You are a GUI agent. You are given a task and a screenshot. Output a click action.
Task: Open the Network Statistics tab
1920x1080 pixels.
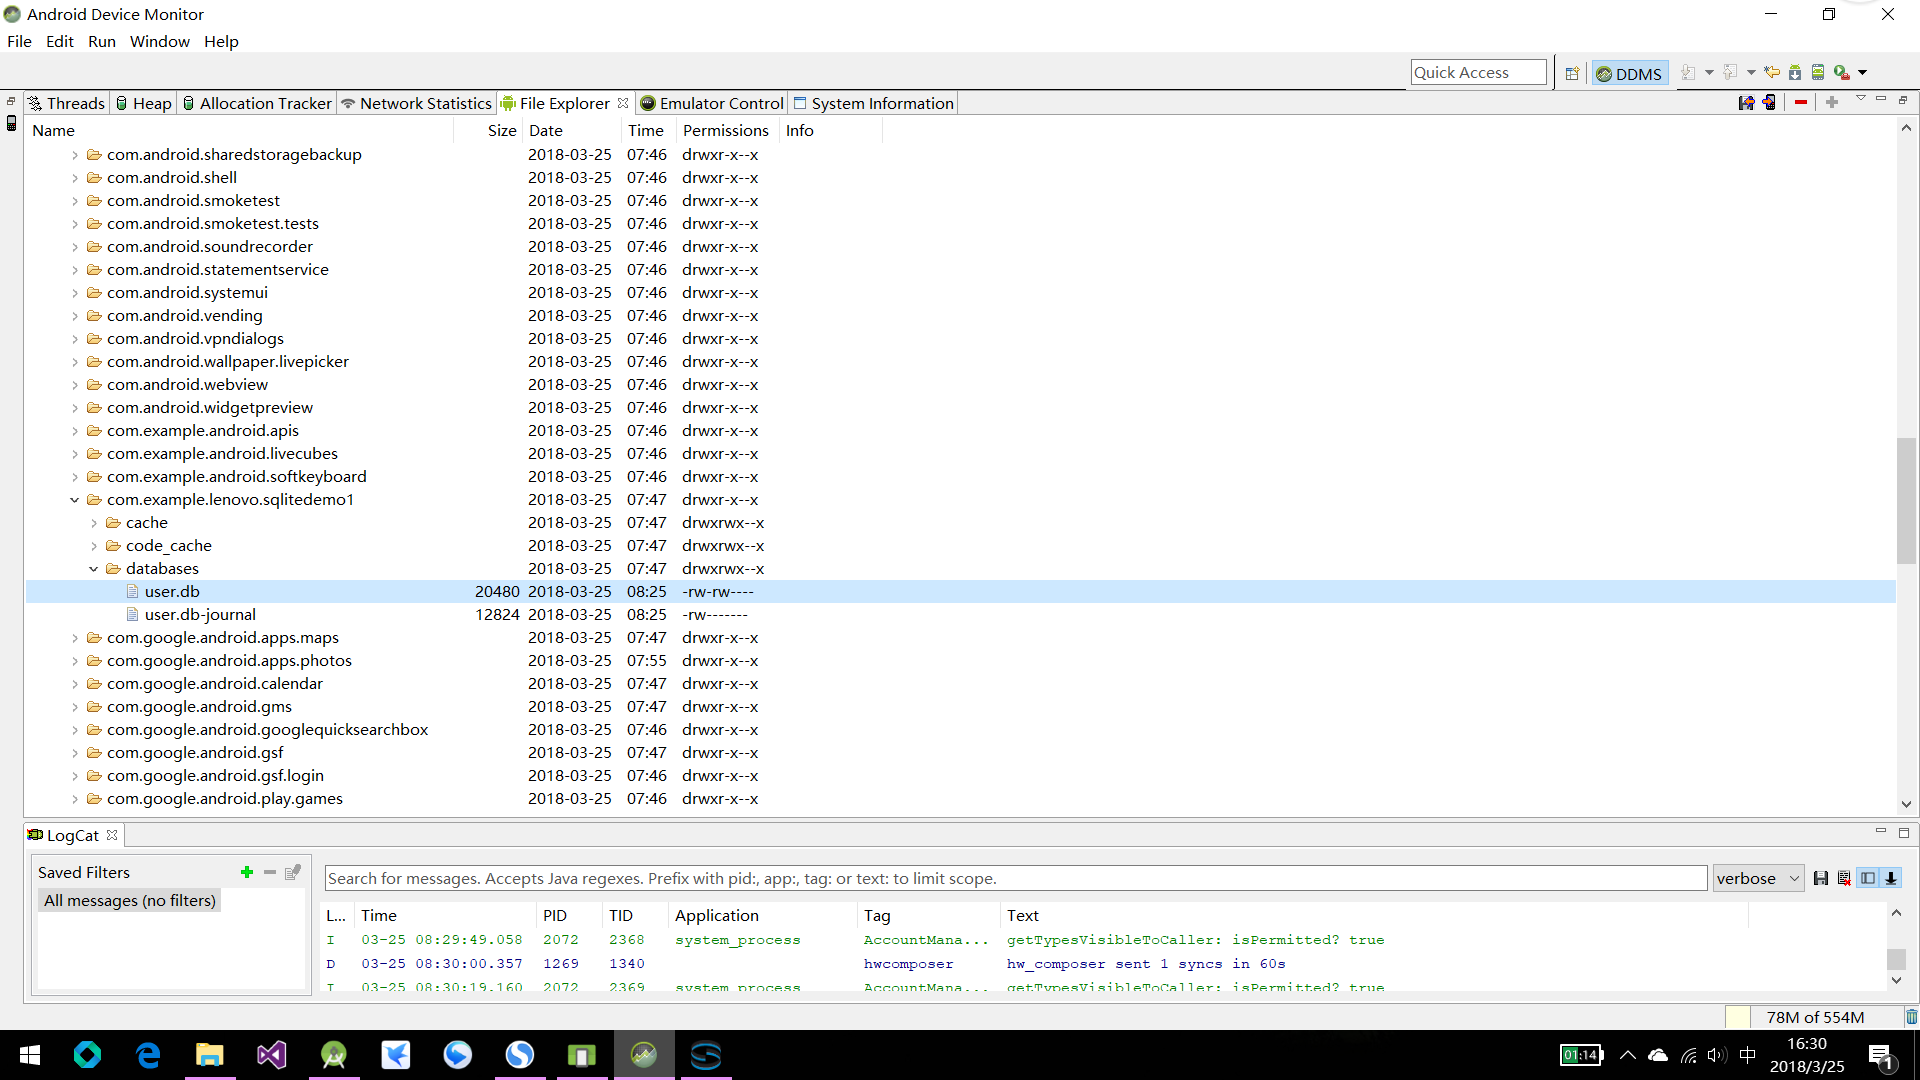[x=417, y=103]
